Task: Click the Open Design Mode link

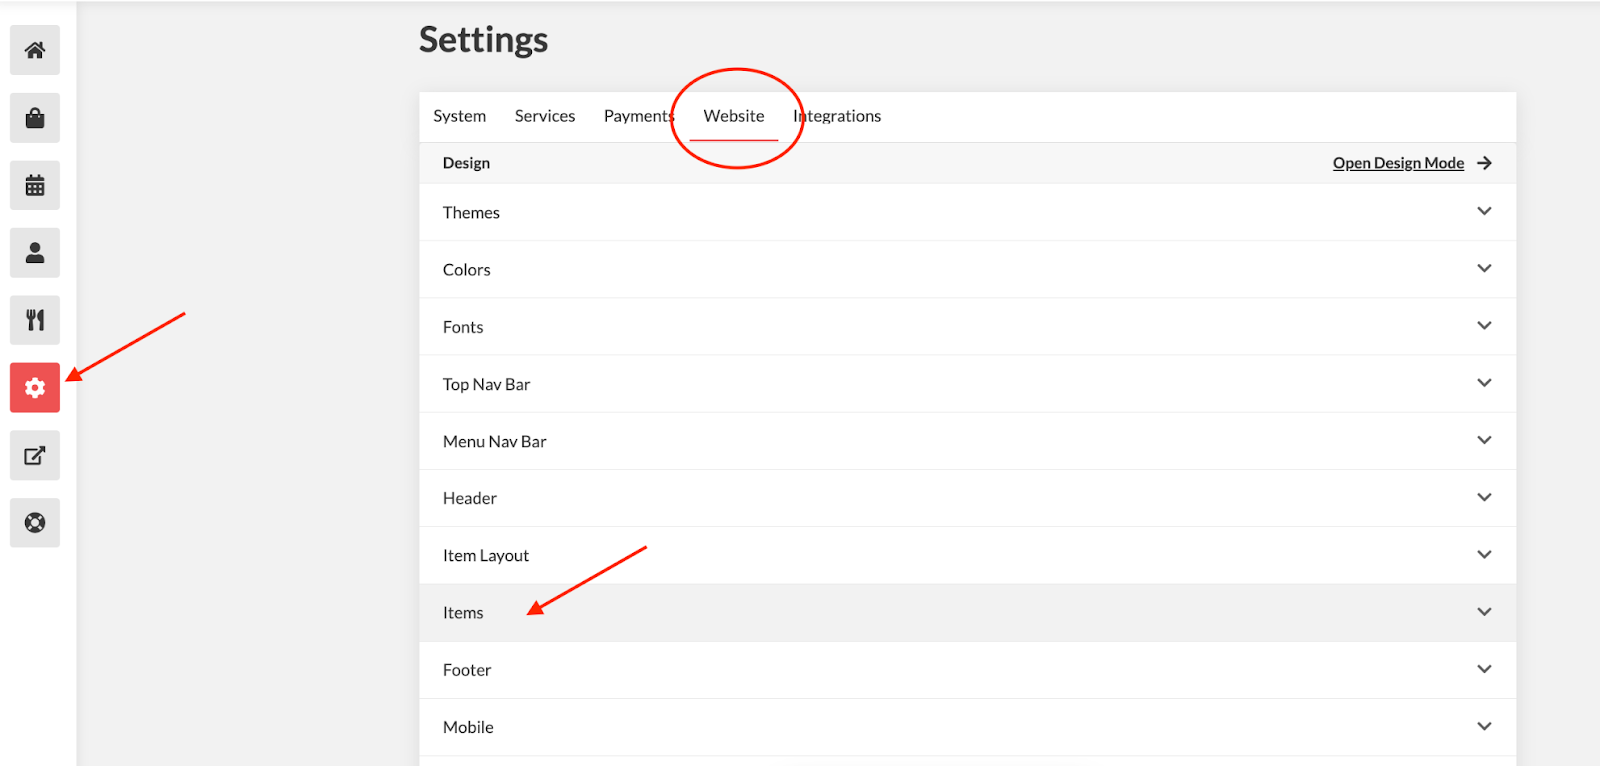Action: point(1398,163)
